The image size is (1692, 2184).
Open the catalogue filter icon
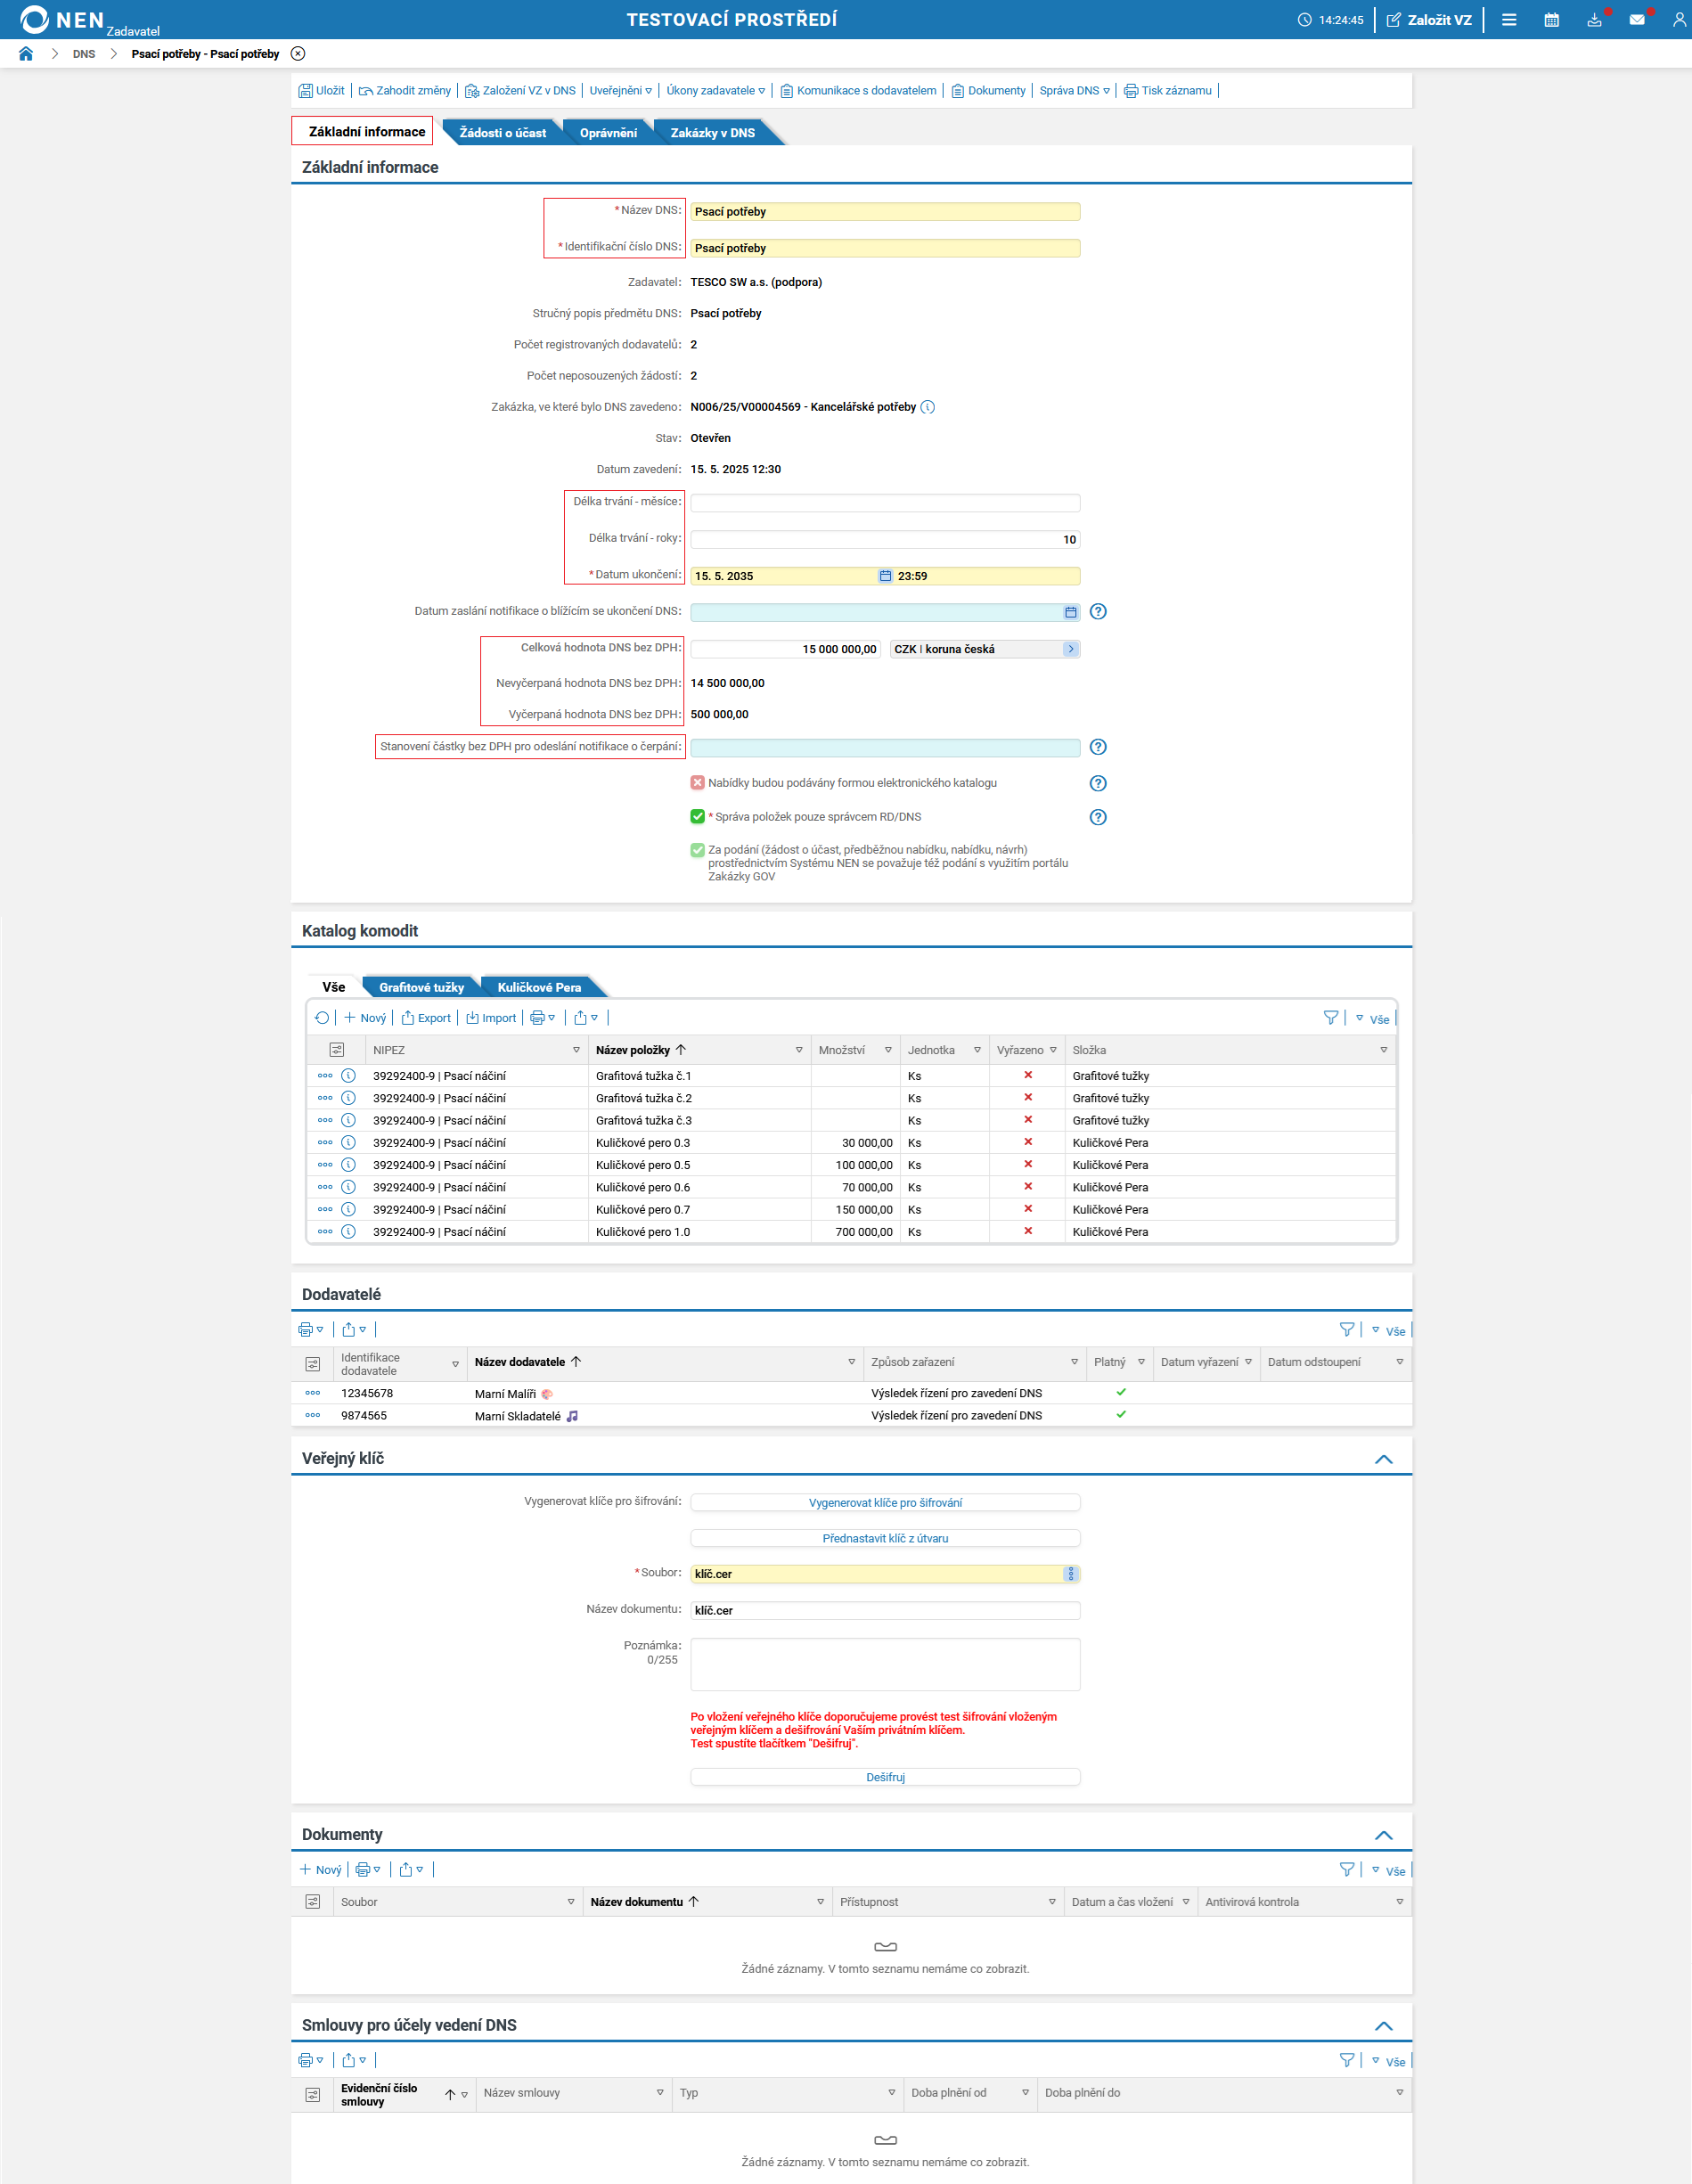tap(1330, 1018)
